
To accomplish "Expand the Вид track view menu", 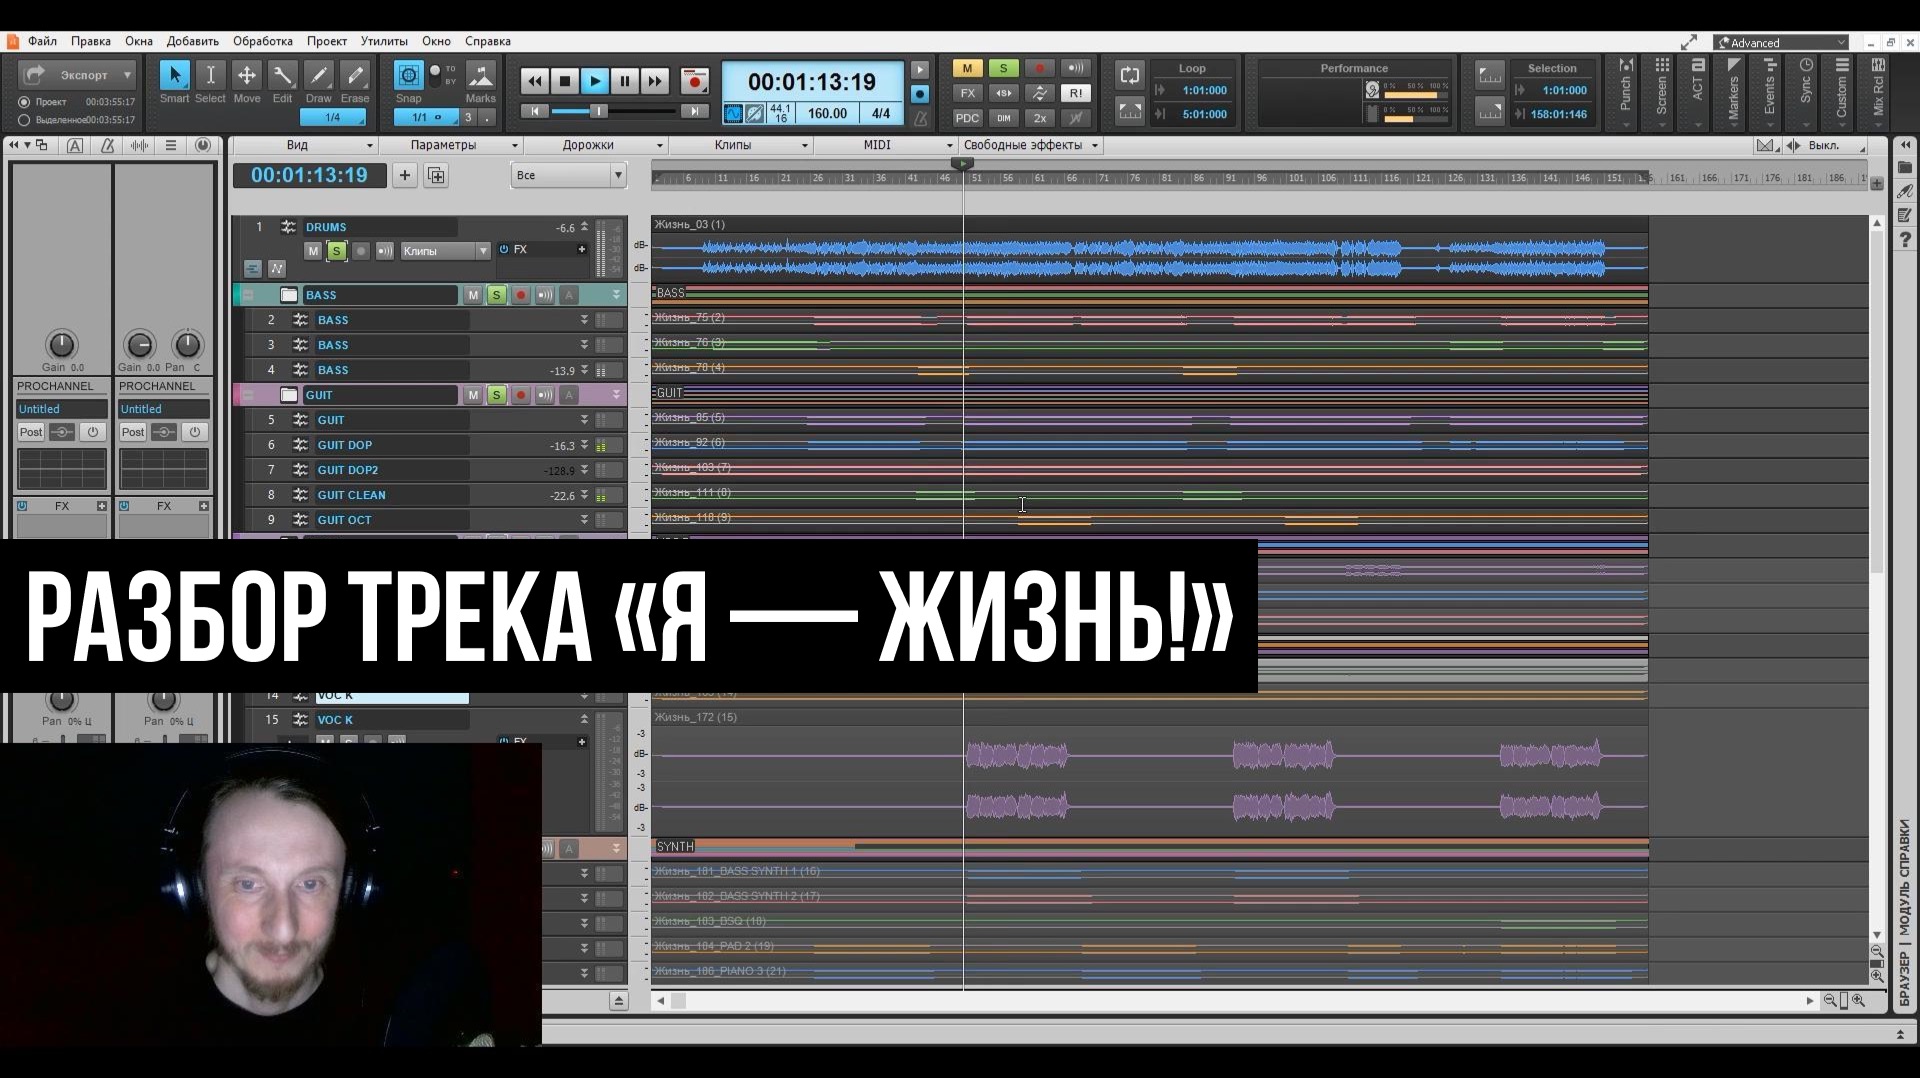I will (305, 145).
